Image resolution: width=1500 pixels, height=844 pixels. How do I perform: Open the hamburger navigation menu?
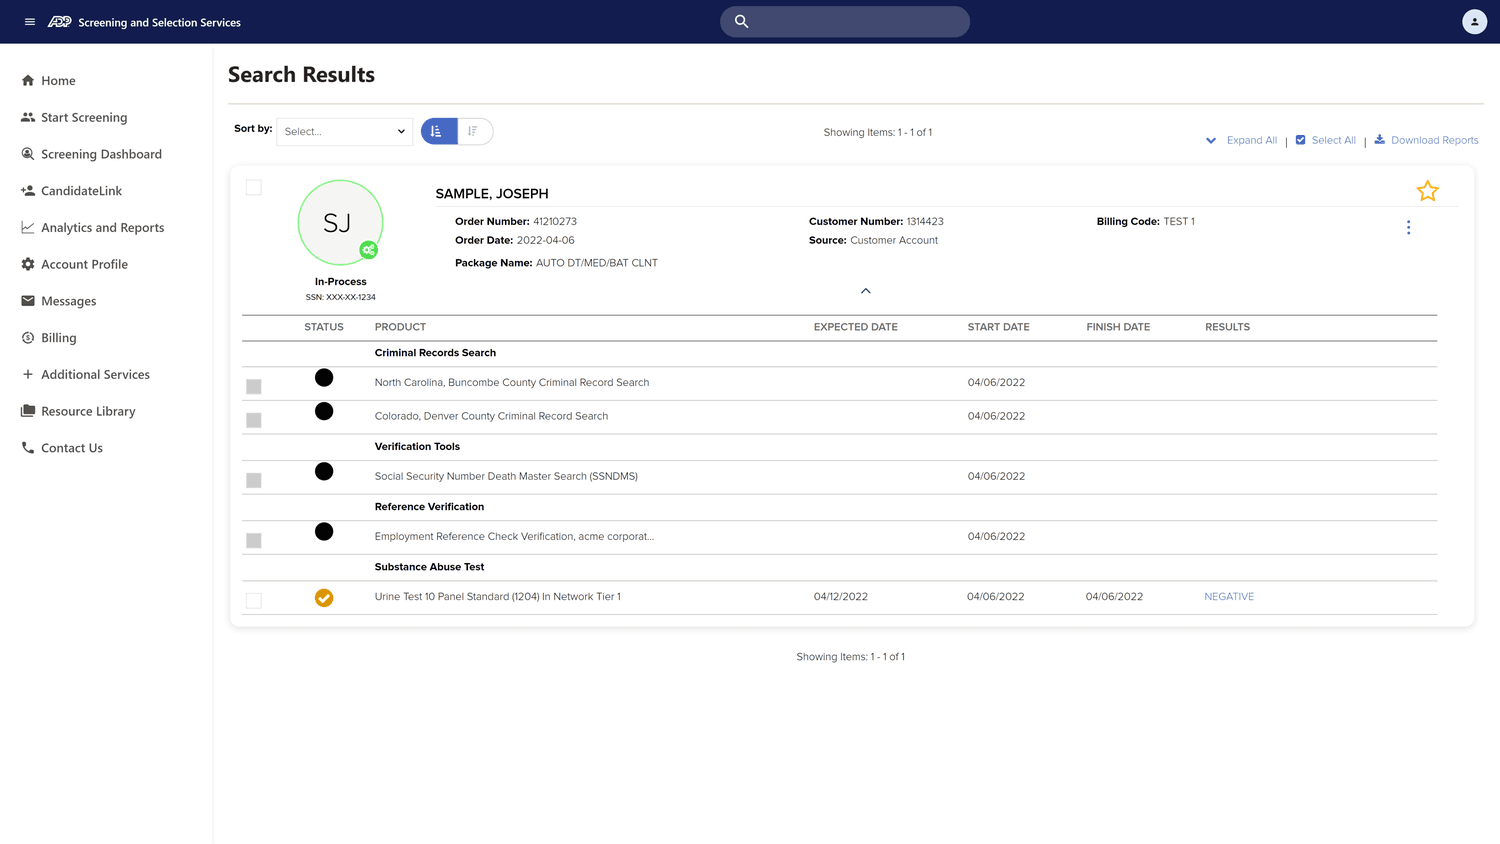30,22
